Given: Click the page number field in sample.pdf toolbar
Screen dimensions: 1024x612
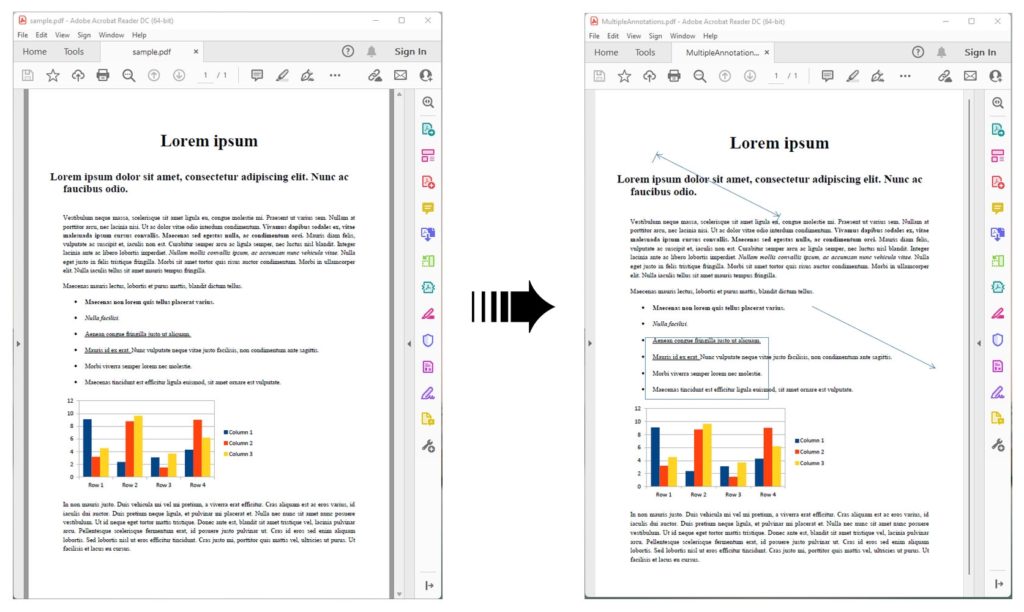Looking at the screenshot, I should [x=207, y=75].
